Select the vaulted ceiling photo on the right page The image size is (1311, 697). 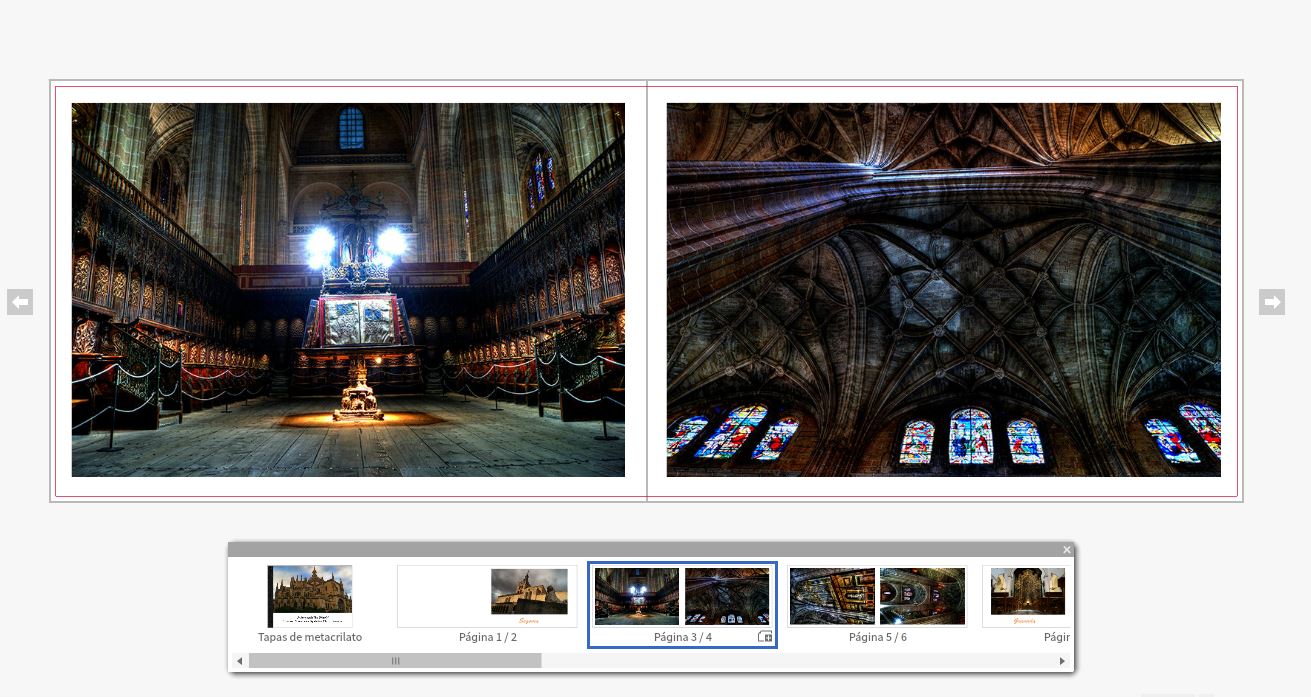943,289
